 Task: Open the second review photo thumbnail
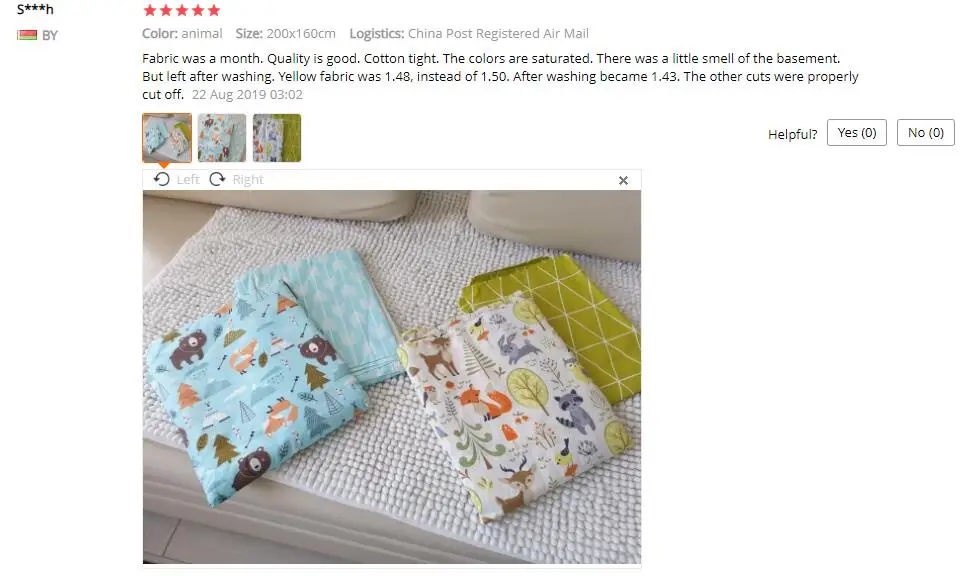tap(222, 138)
